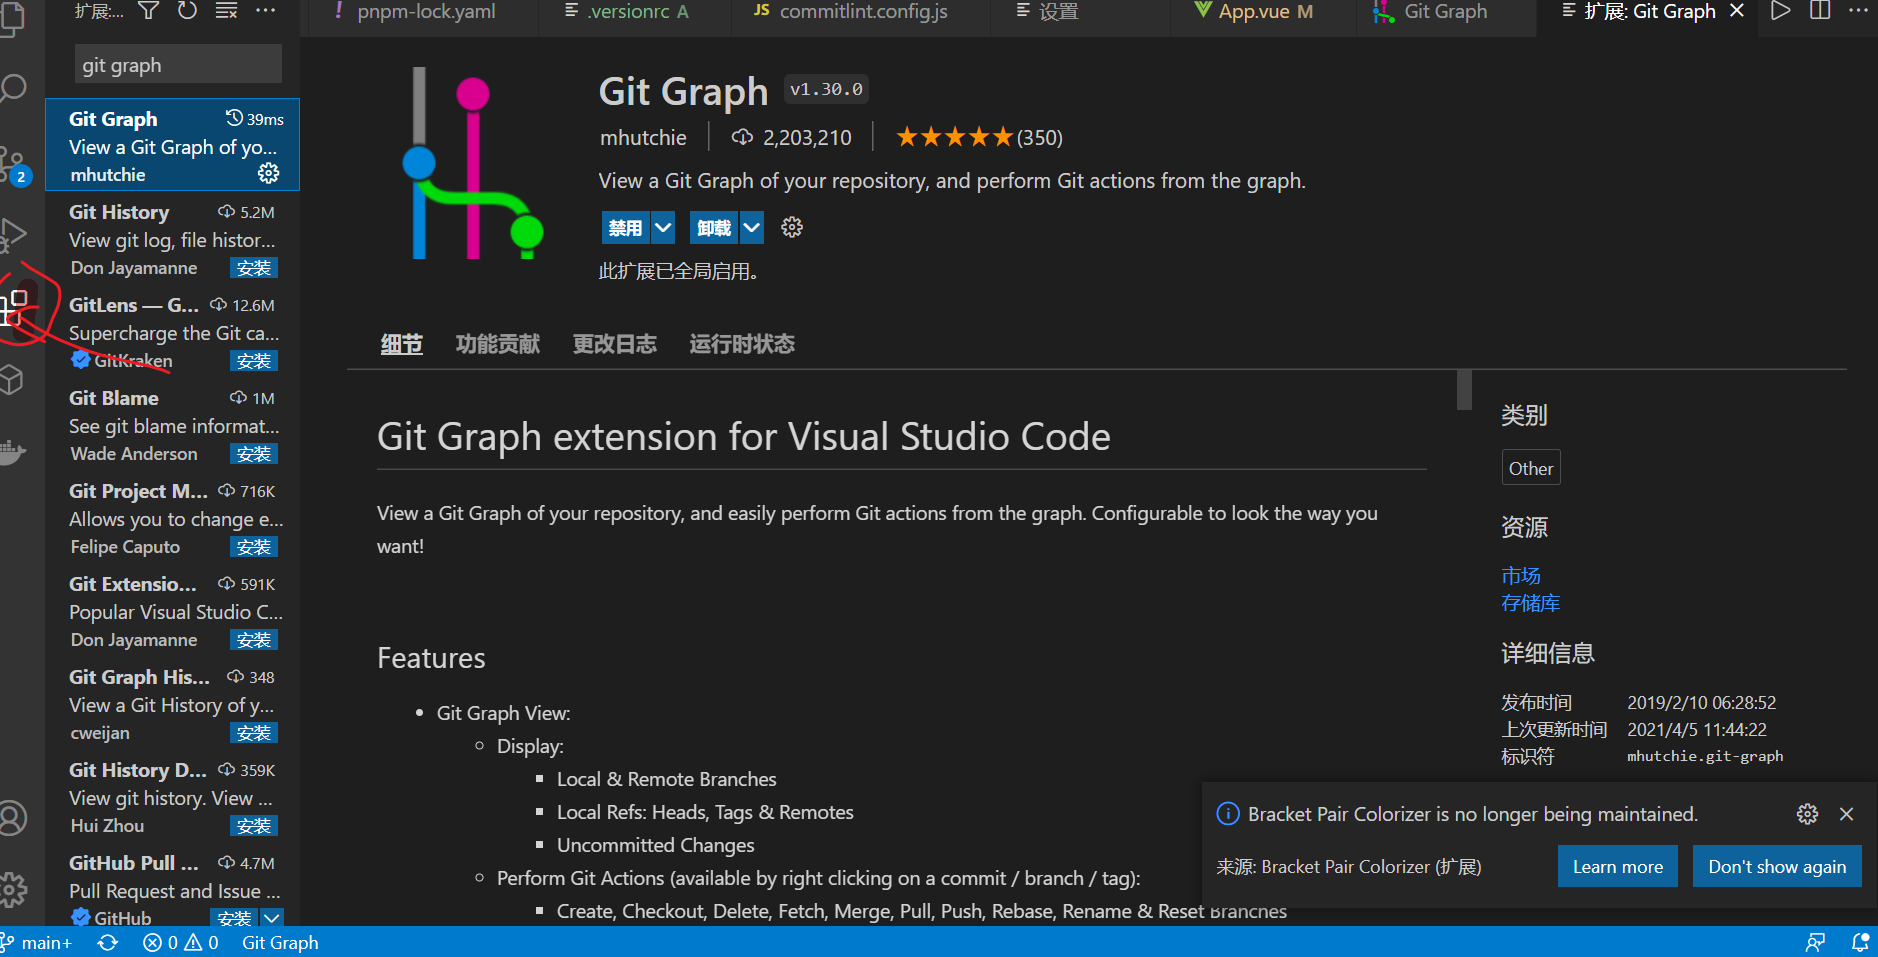Select the 细节 details tab
Image resolution: width=1878 pixels, height=957 pixels.
pos(401,344)
